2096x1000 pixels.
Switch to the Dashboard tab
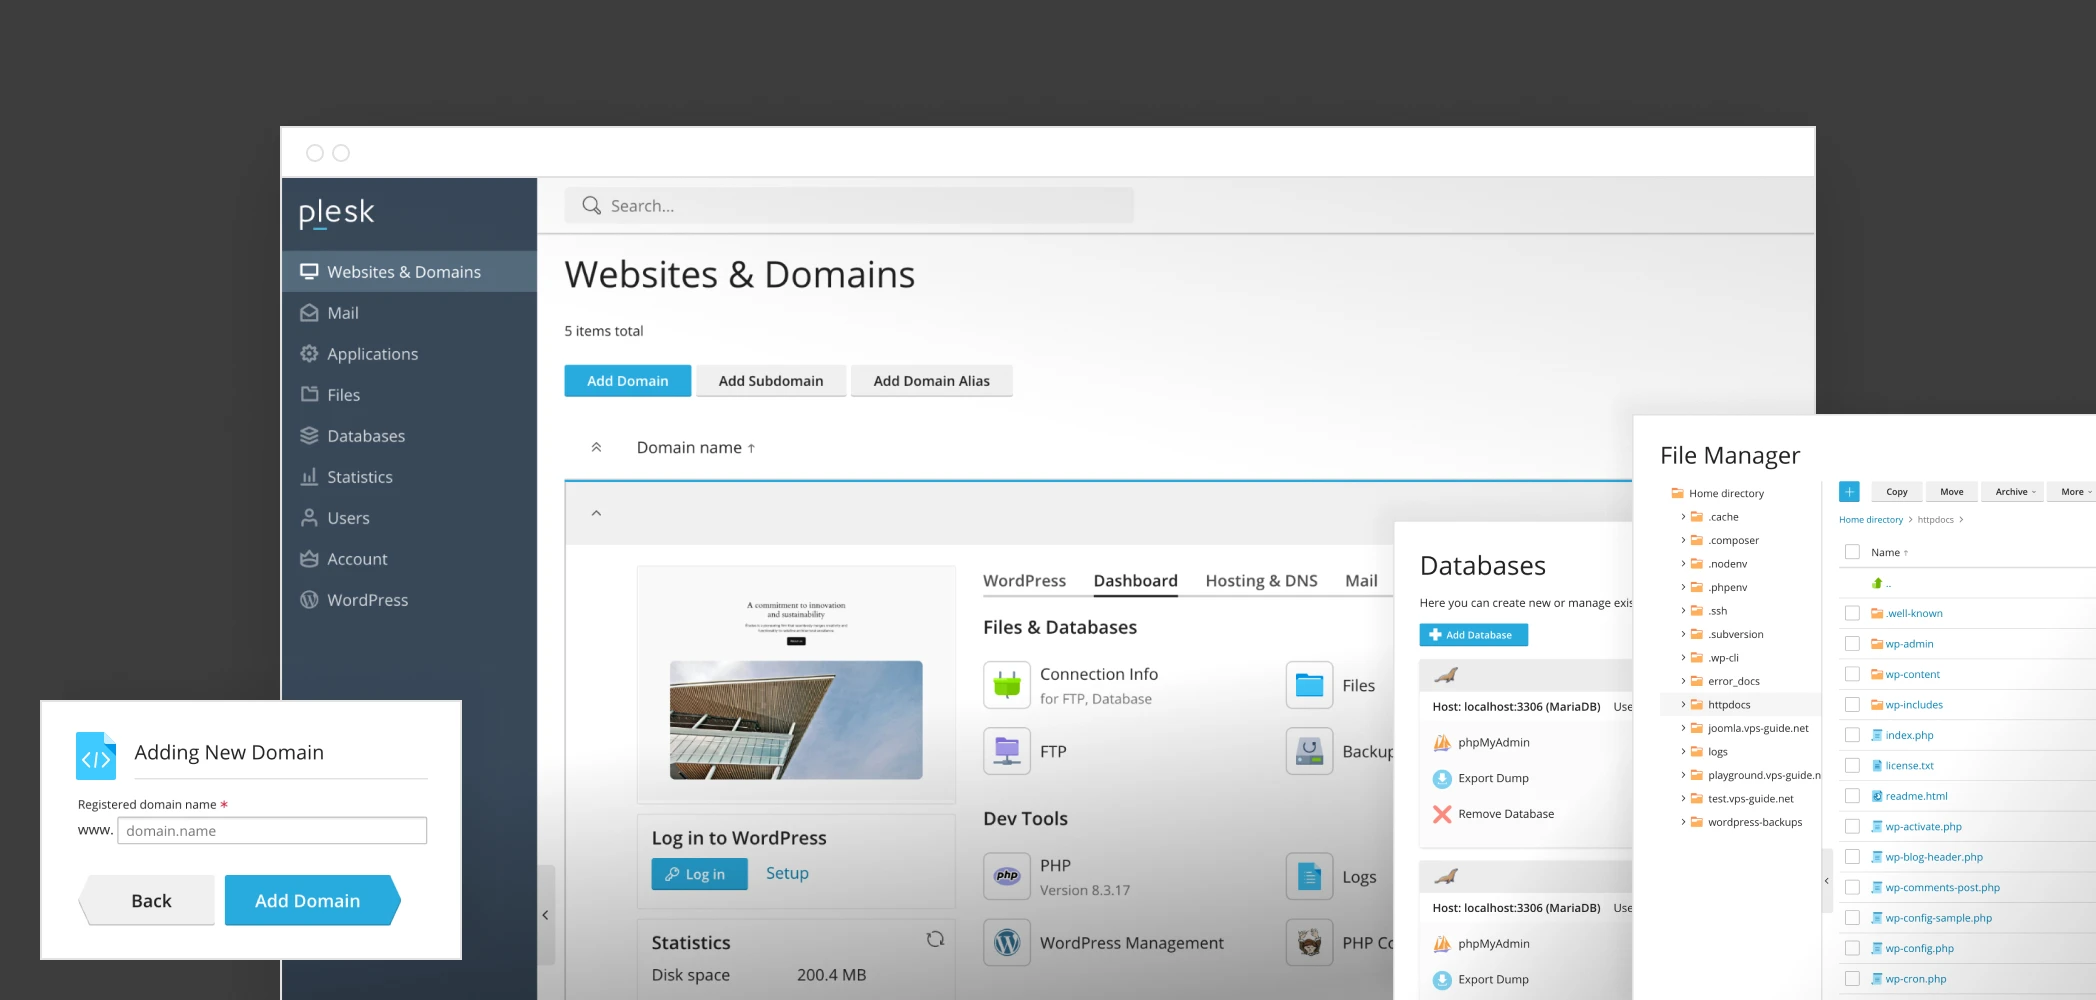tap(1135, 581)
